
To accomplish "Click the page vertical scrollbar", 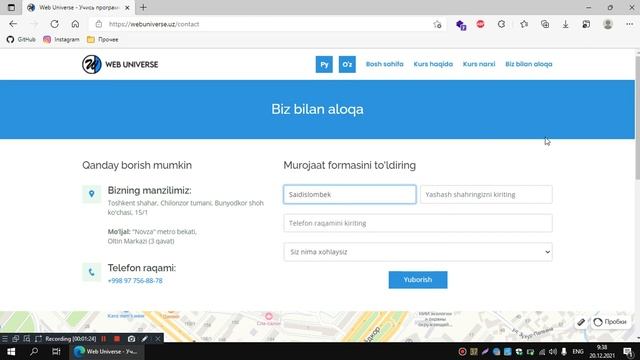I will [637, 118].
